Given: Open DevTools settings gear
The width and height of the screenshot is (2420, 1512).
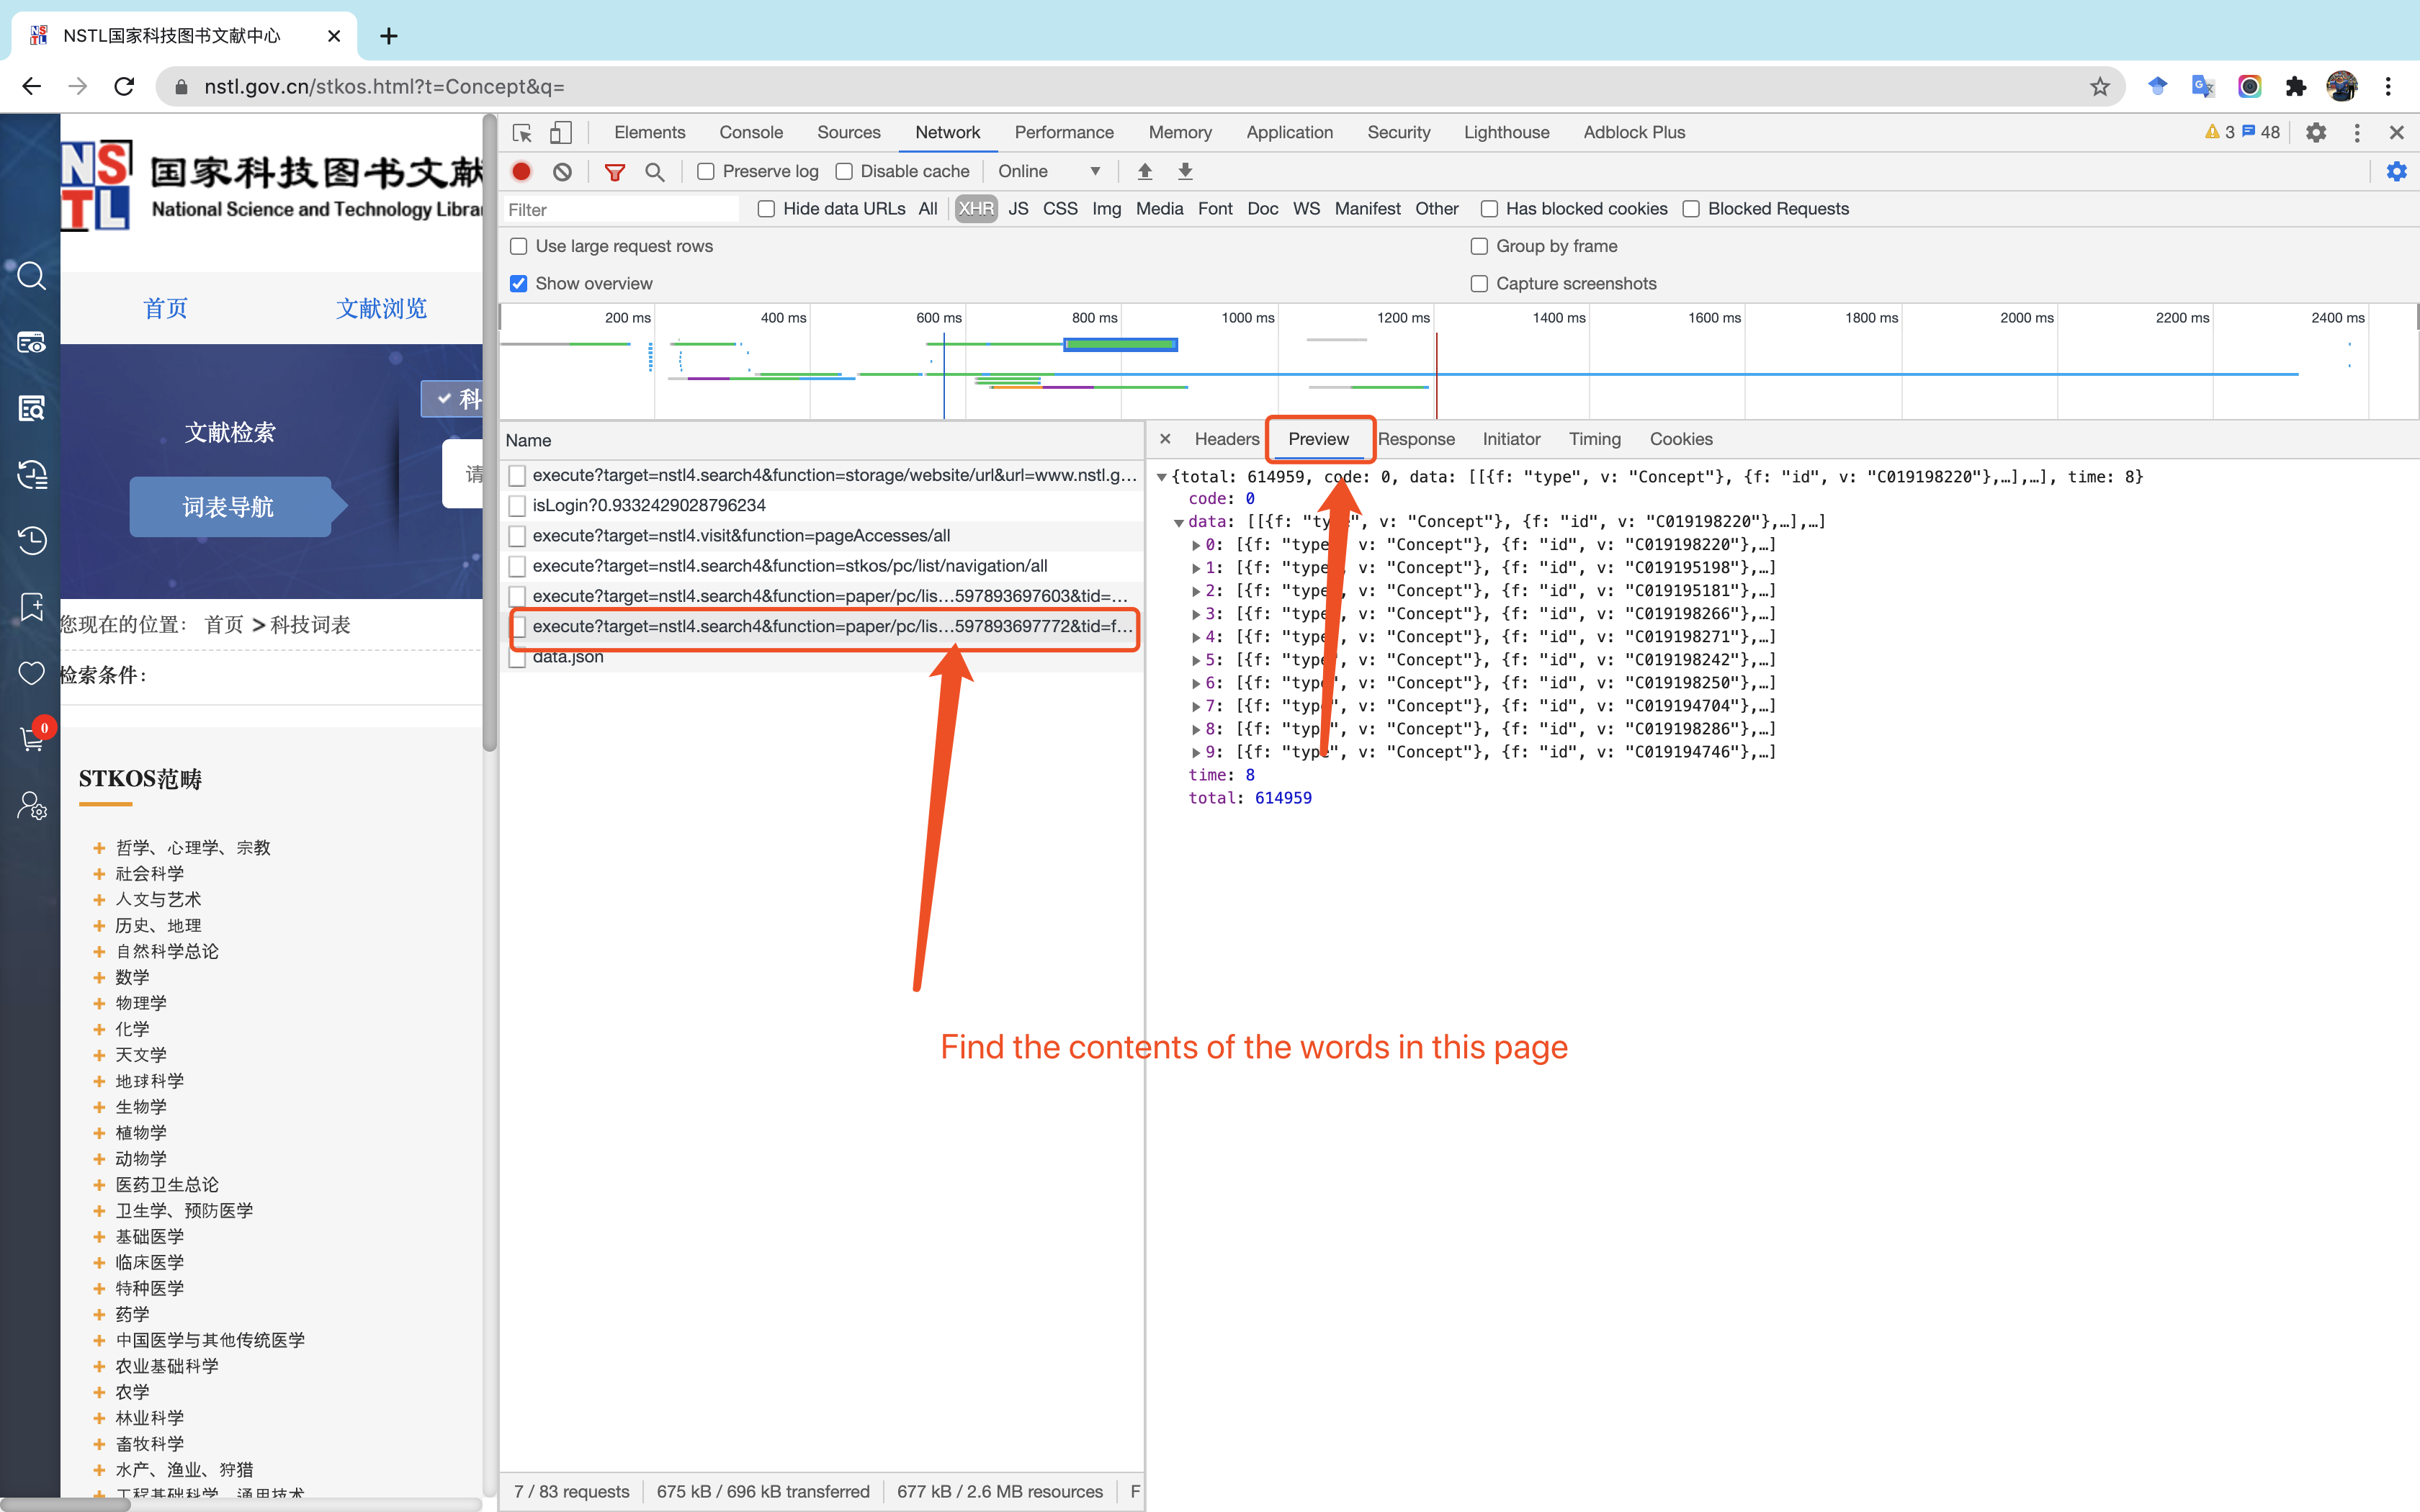Looking at the screenshot, I should point(2316,132).
